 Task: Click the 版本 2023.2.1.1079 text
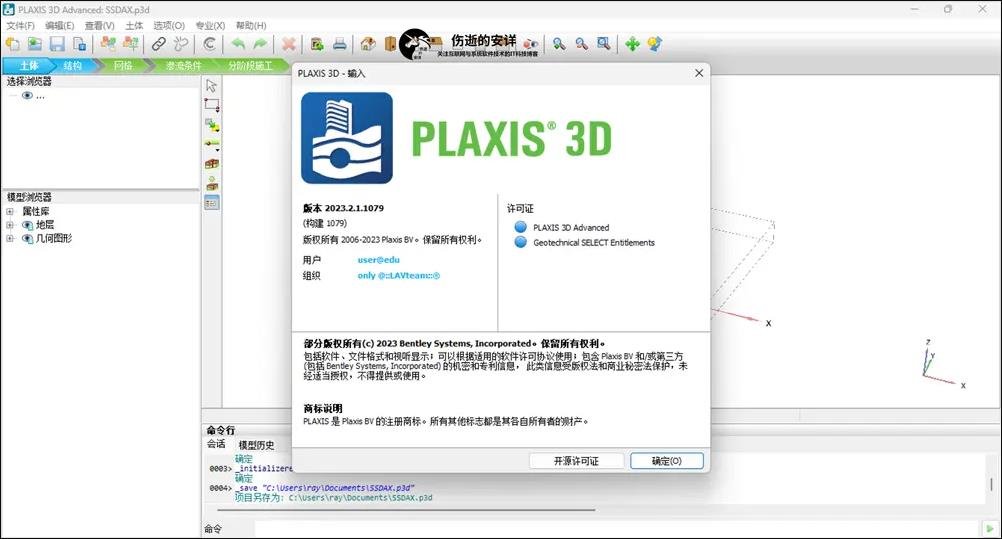pos(343,208)
